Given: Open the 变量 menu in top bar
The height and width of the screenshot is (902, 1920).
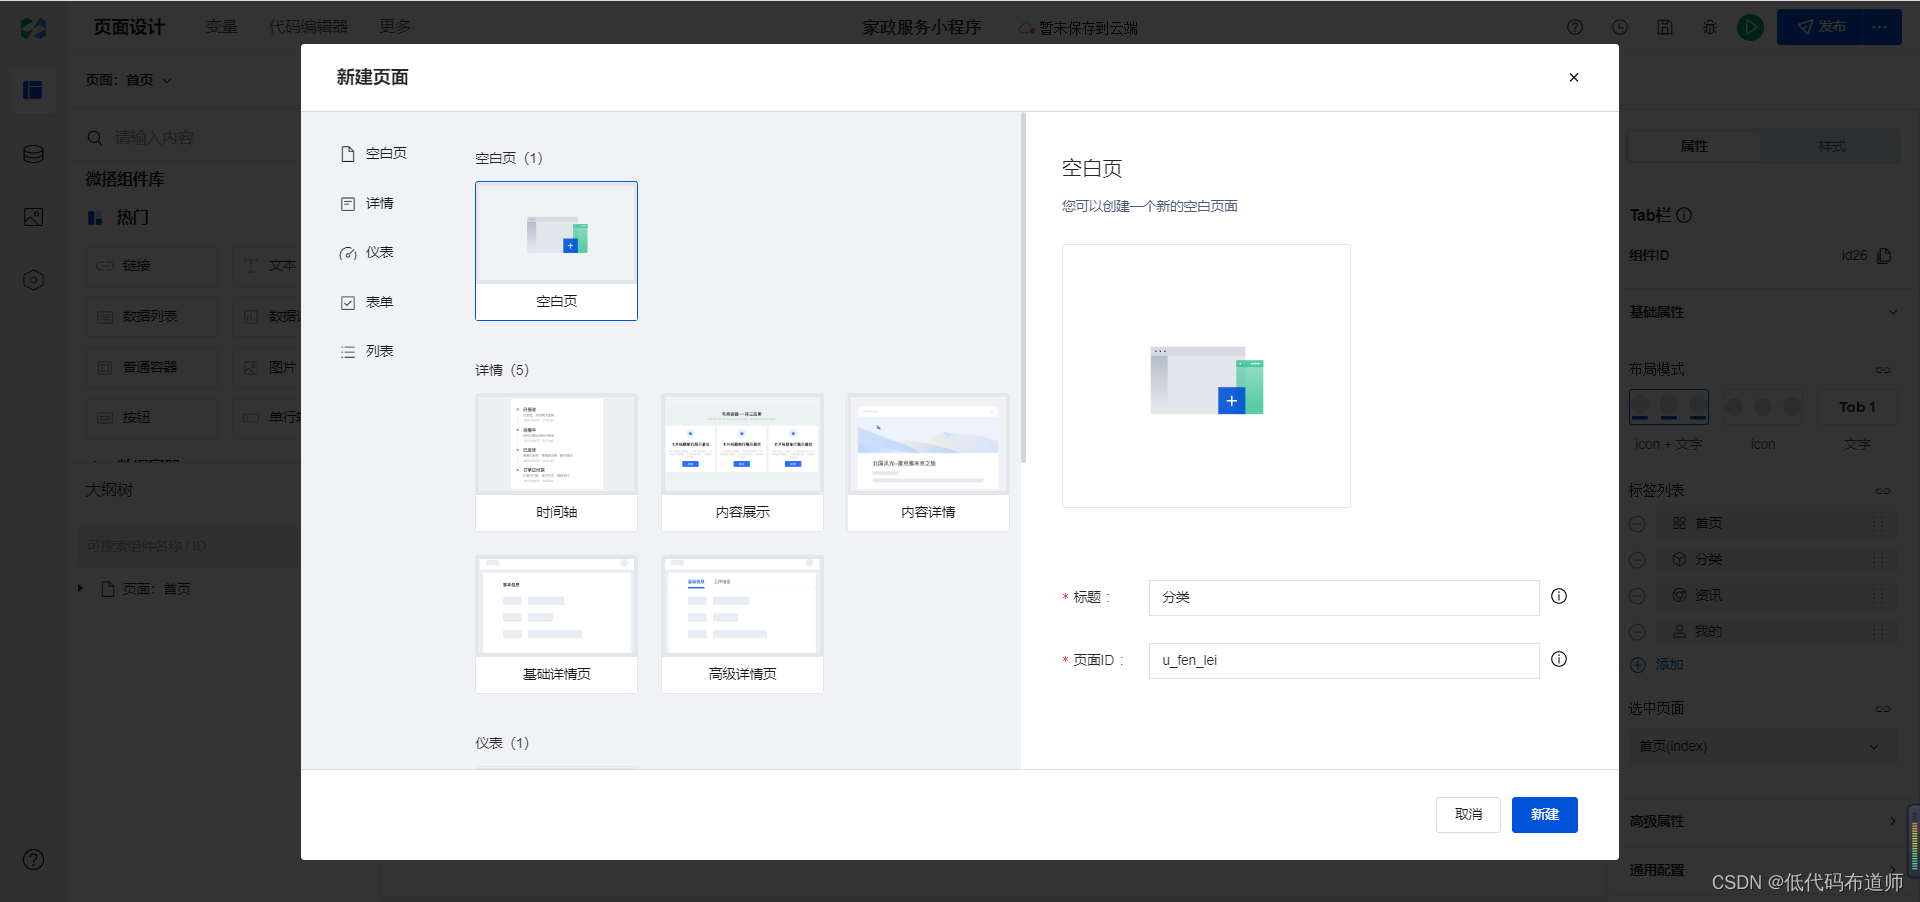Looking at the screenshot, I should point(222,27).
